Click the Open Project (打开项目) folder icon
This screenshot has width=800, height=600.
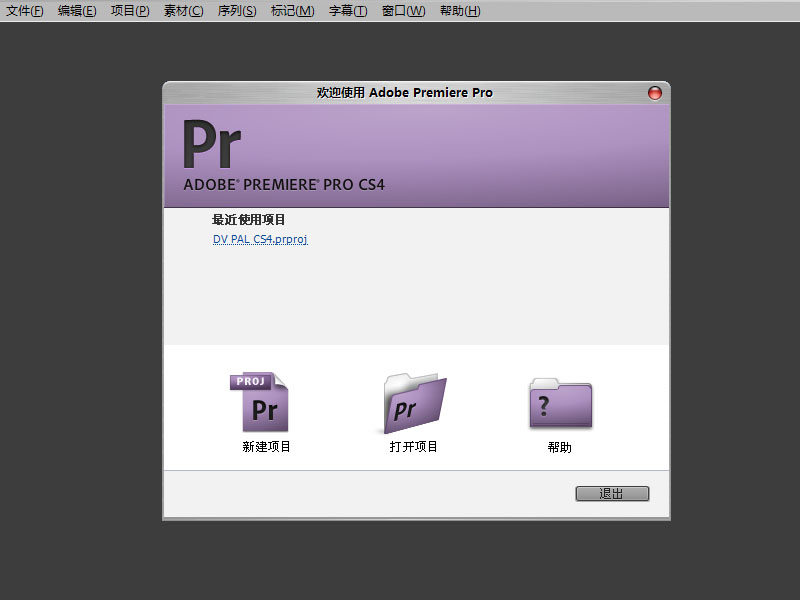point(415,403)
